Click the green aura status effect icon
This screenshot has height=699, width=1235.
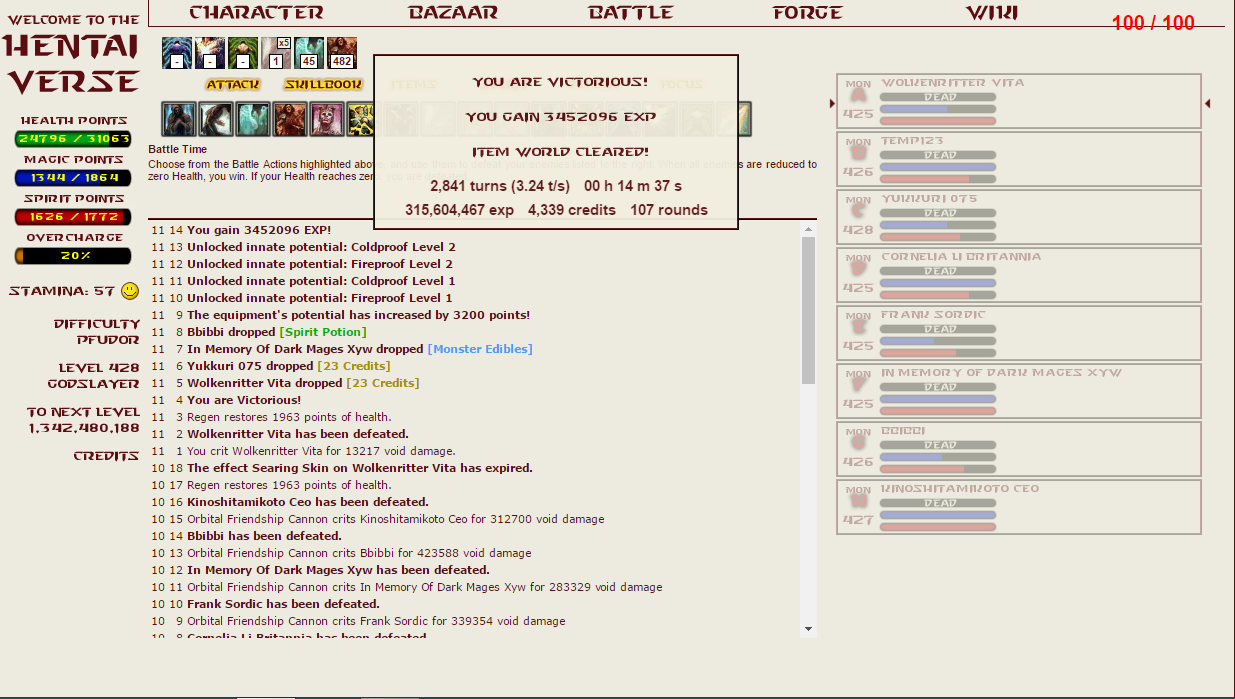(x=243, y=53)
